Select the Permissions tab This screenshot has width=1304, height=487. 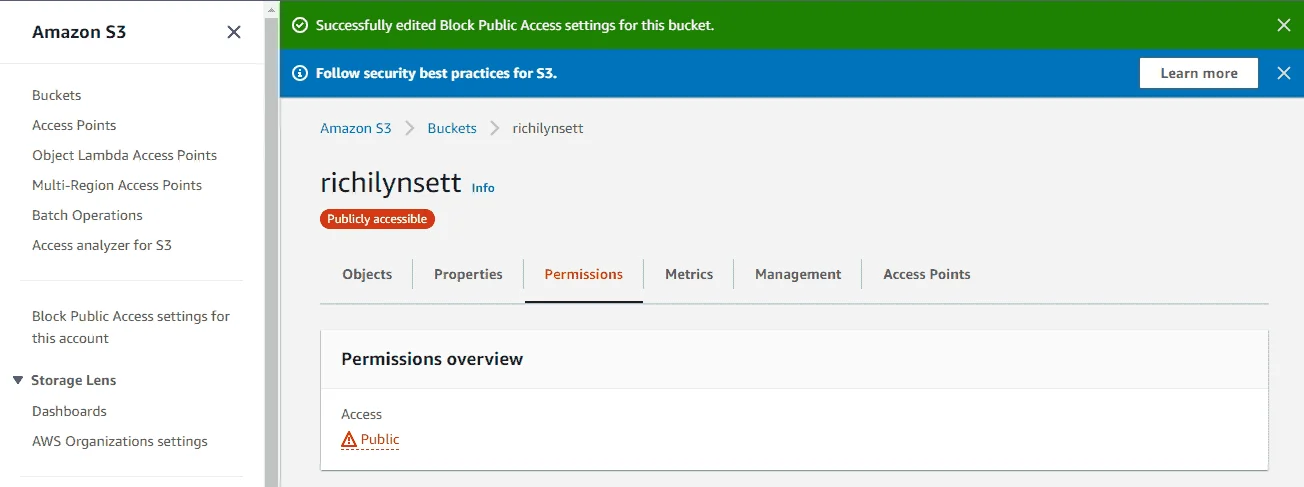point(584,274)
